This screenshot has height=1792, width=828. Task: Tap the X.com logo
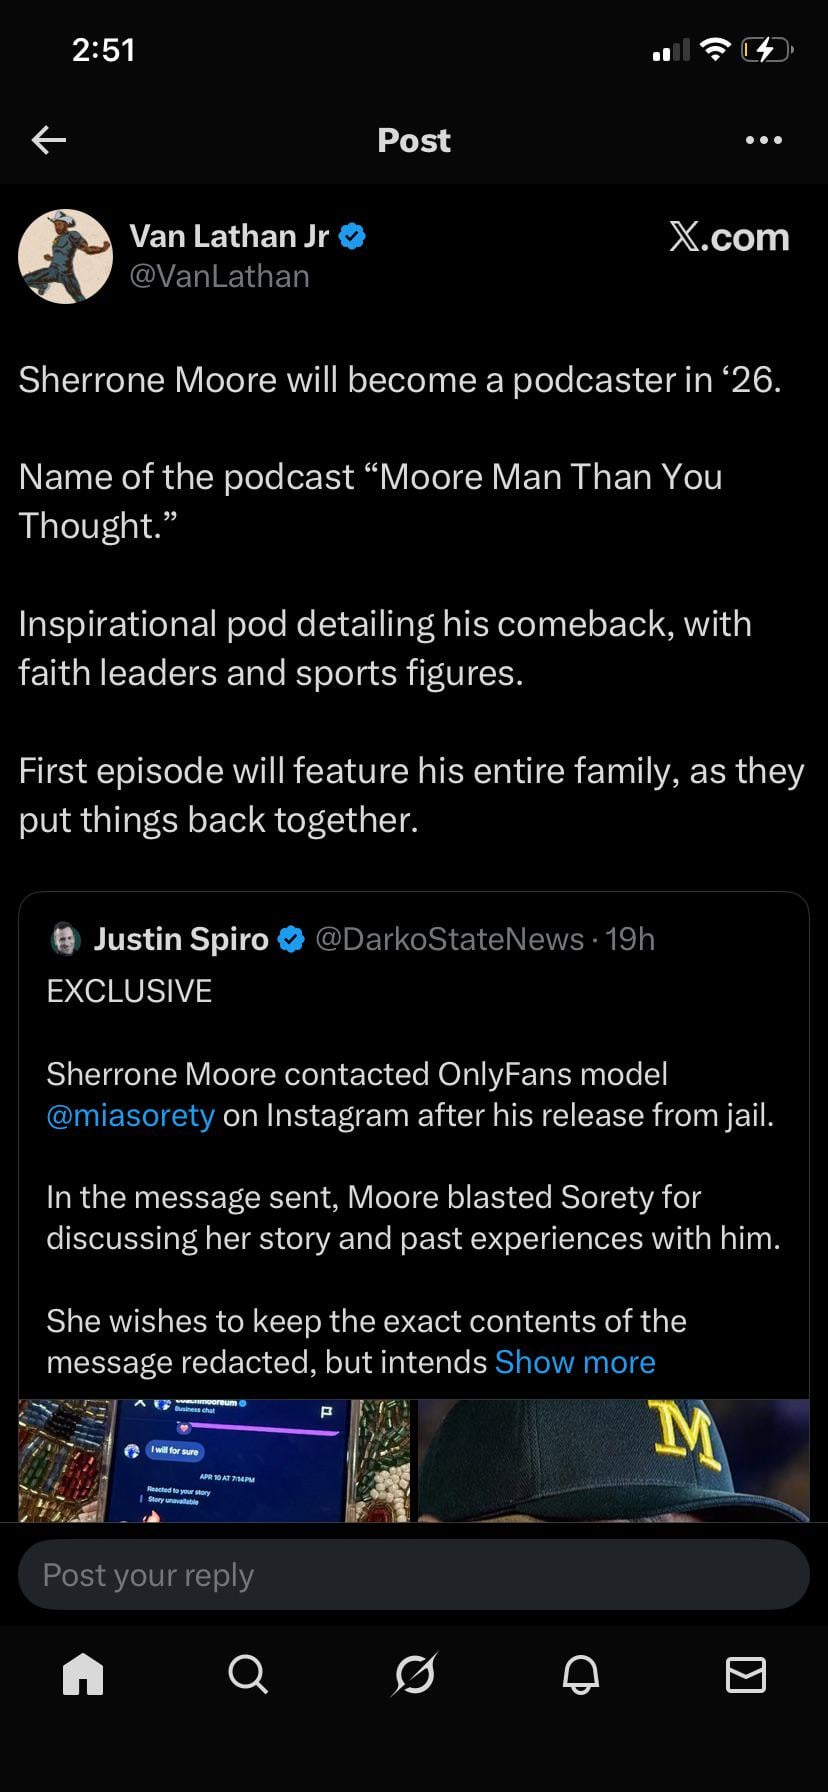click(728, 238)
